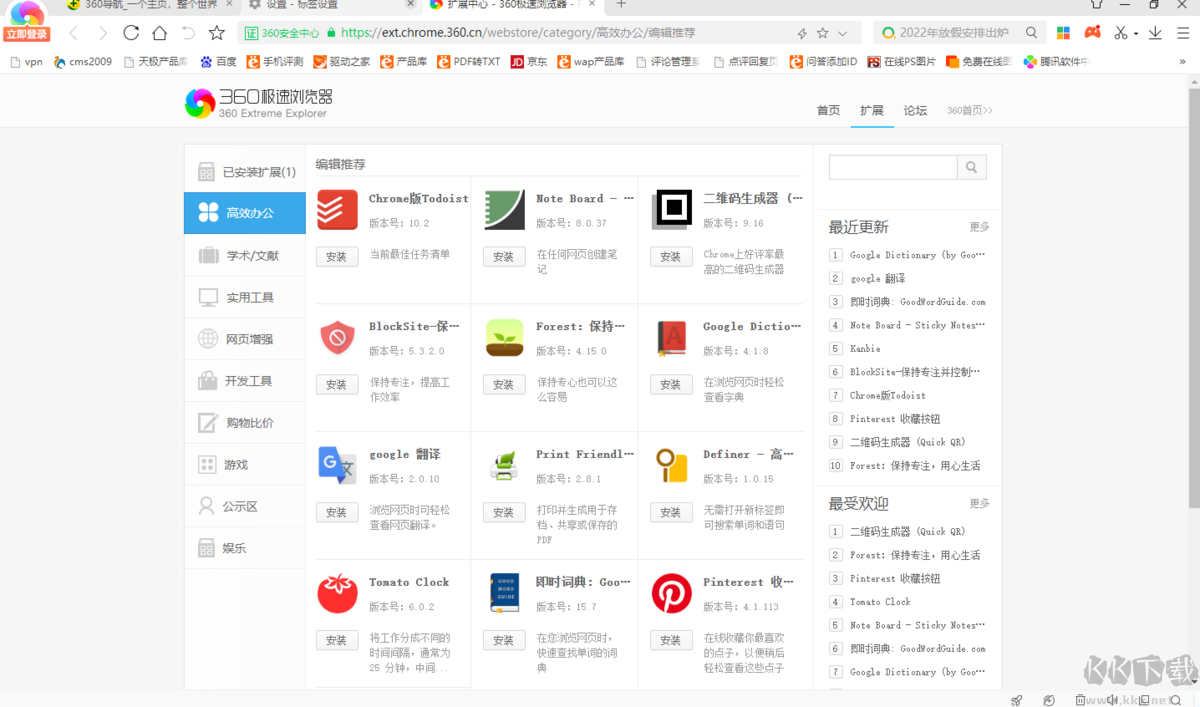This screenshot has height=707, width=1200.
Task: Go to home page icon
Action: [159, 33]
